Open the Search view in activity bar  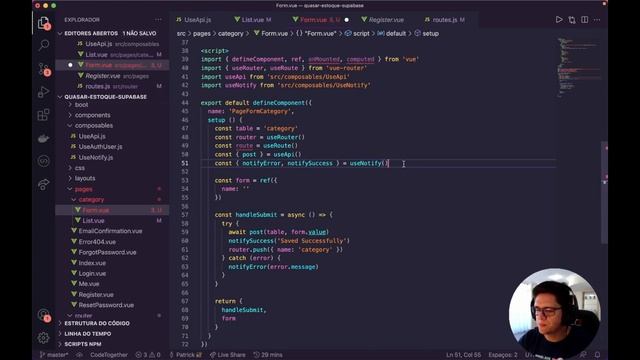44,45
